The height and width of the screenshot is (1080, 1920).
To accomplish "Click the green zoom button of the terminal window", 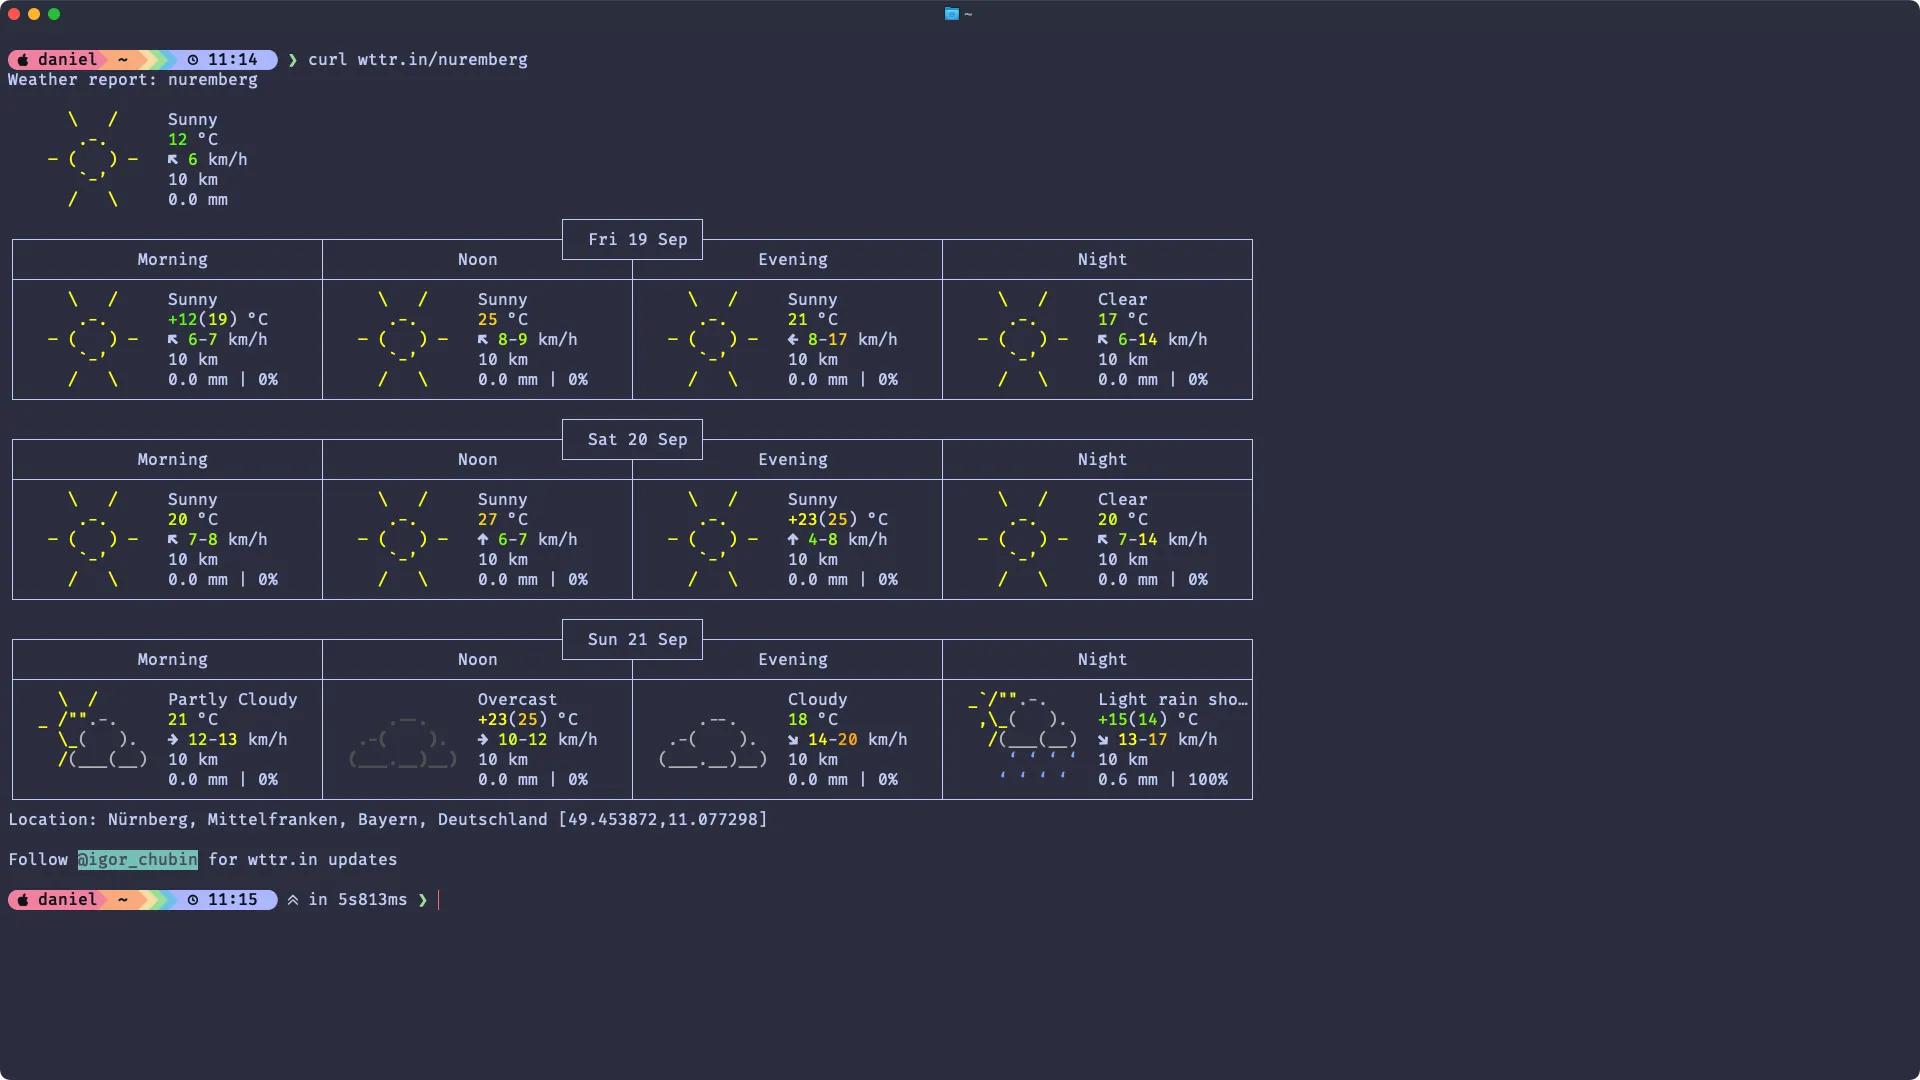I will [54, 14].
